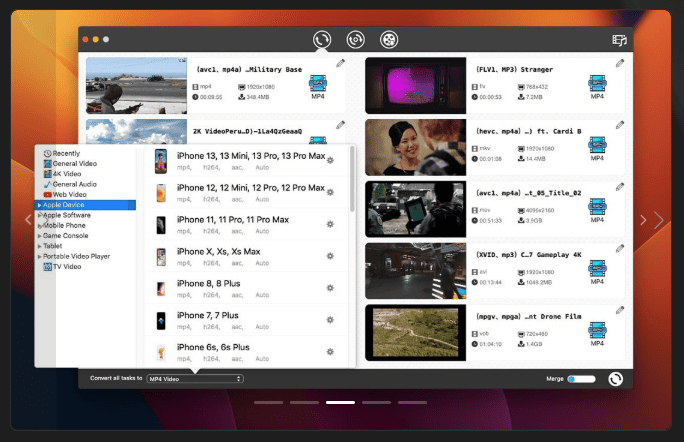684x442 pixels.
Task: Go to next screenshot with right arrow
Action: [x=658, y=220]
